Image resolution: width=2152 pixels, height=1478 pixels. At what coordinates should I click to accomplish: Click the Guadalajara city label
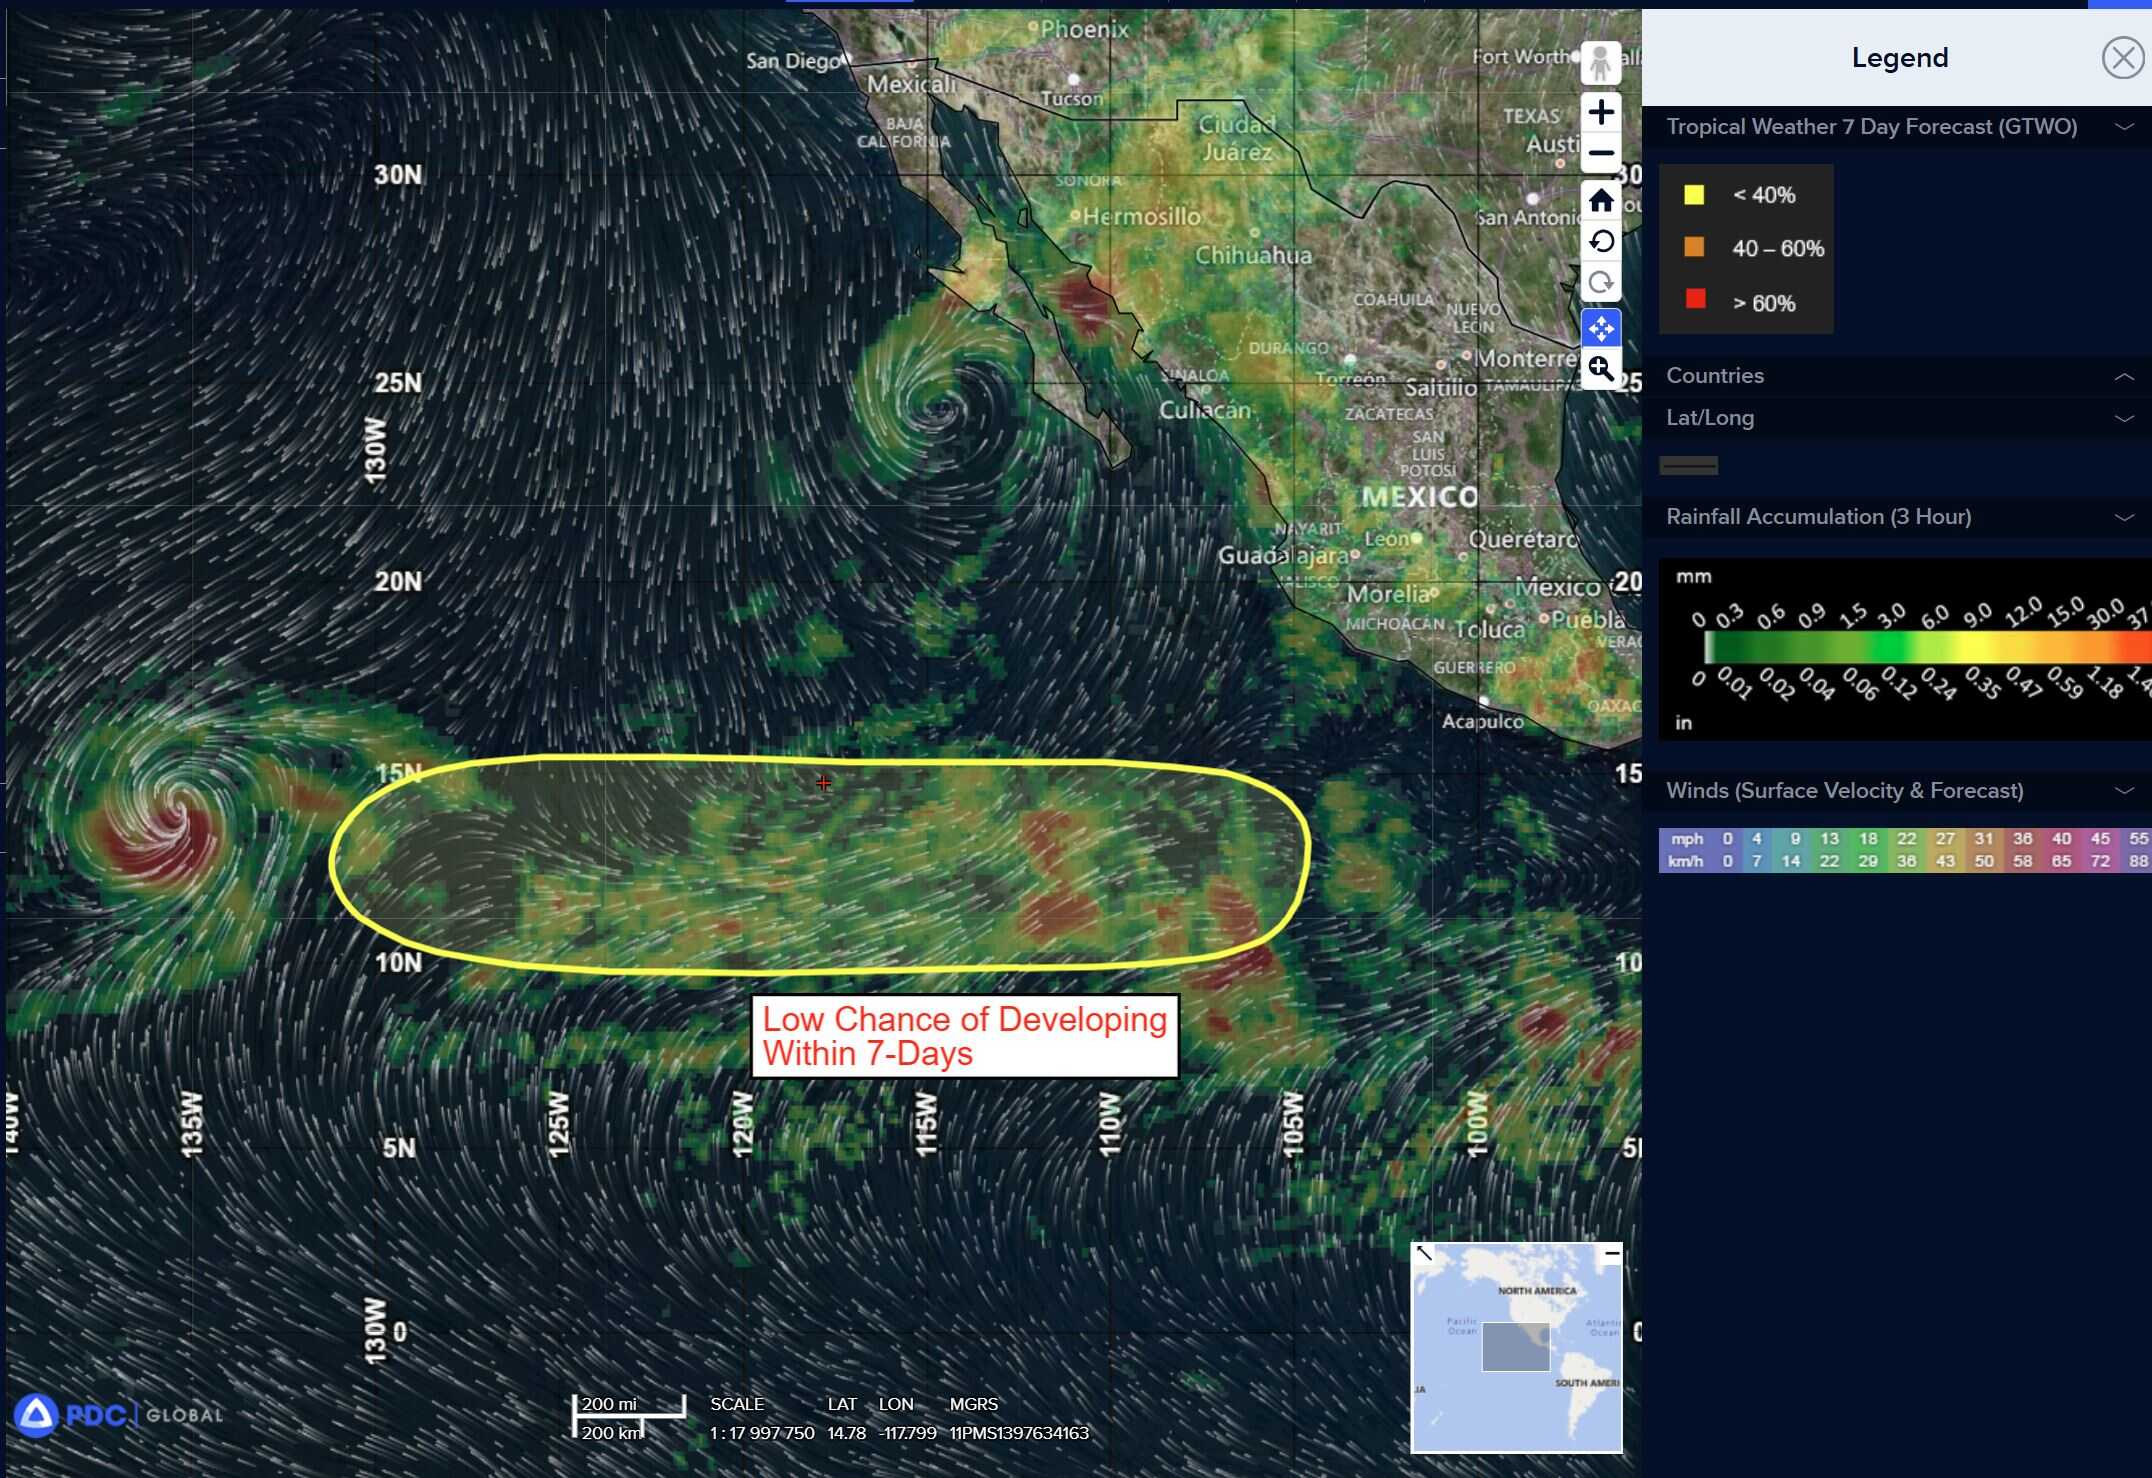(x=1284, y=555)
